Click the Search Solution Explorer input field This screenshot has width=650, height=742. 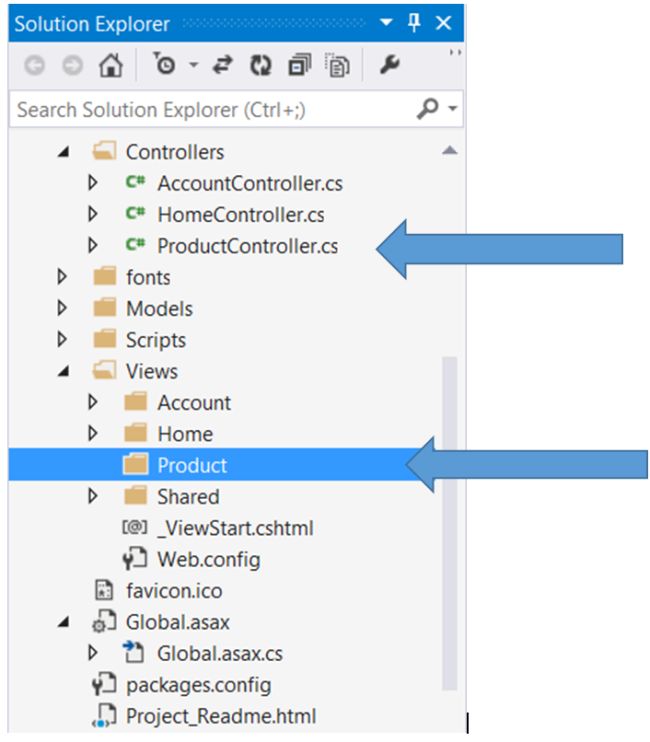[236, 109]
